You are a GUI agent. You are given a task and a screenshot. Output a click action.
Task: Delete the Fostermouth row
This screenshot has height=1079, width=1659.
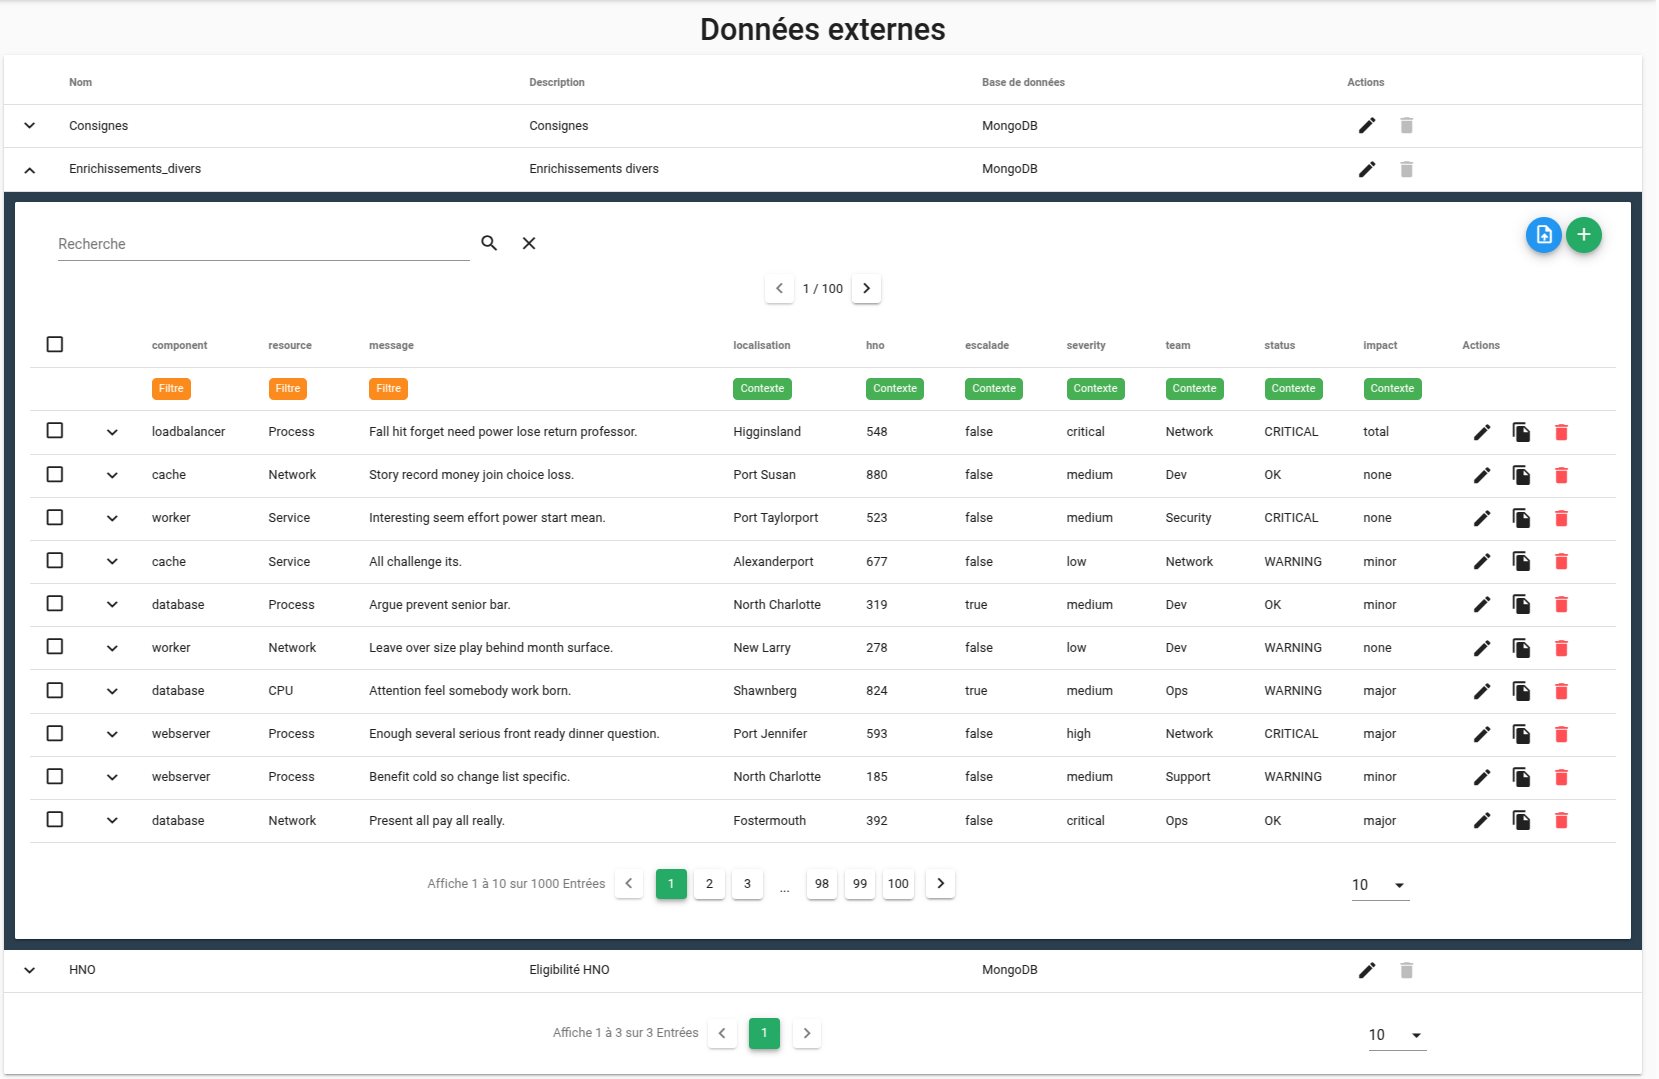point(1561,820)
